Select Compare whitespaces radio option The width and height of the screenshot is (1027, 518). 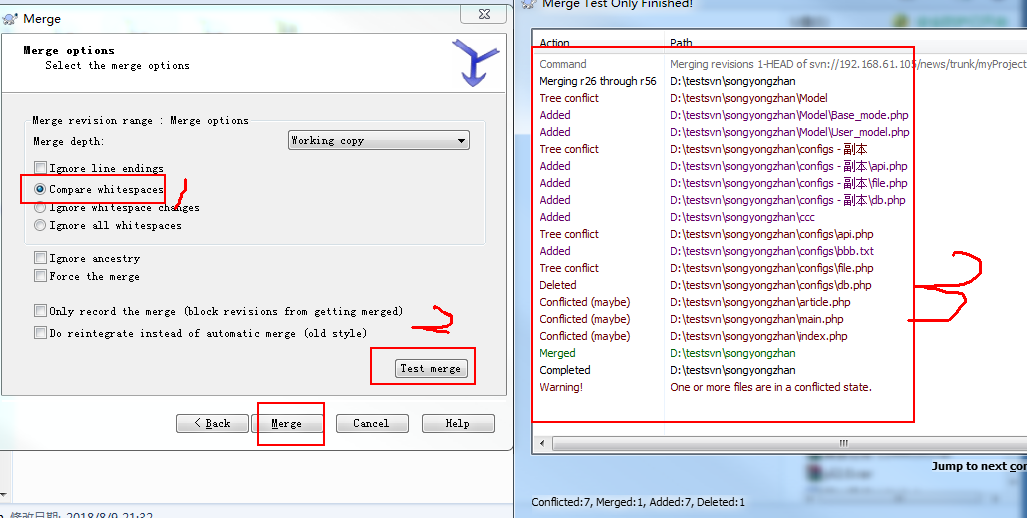40,189
